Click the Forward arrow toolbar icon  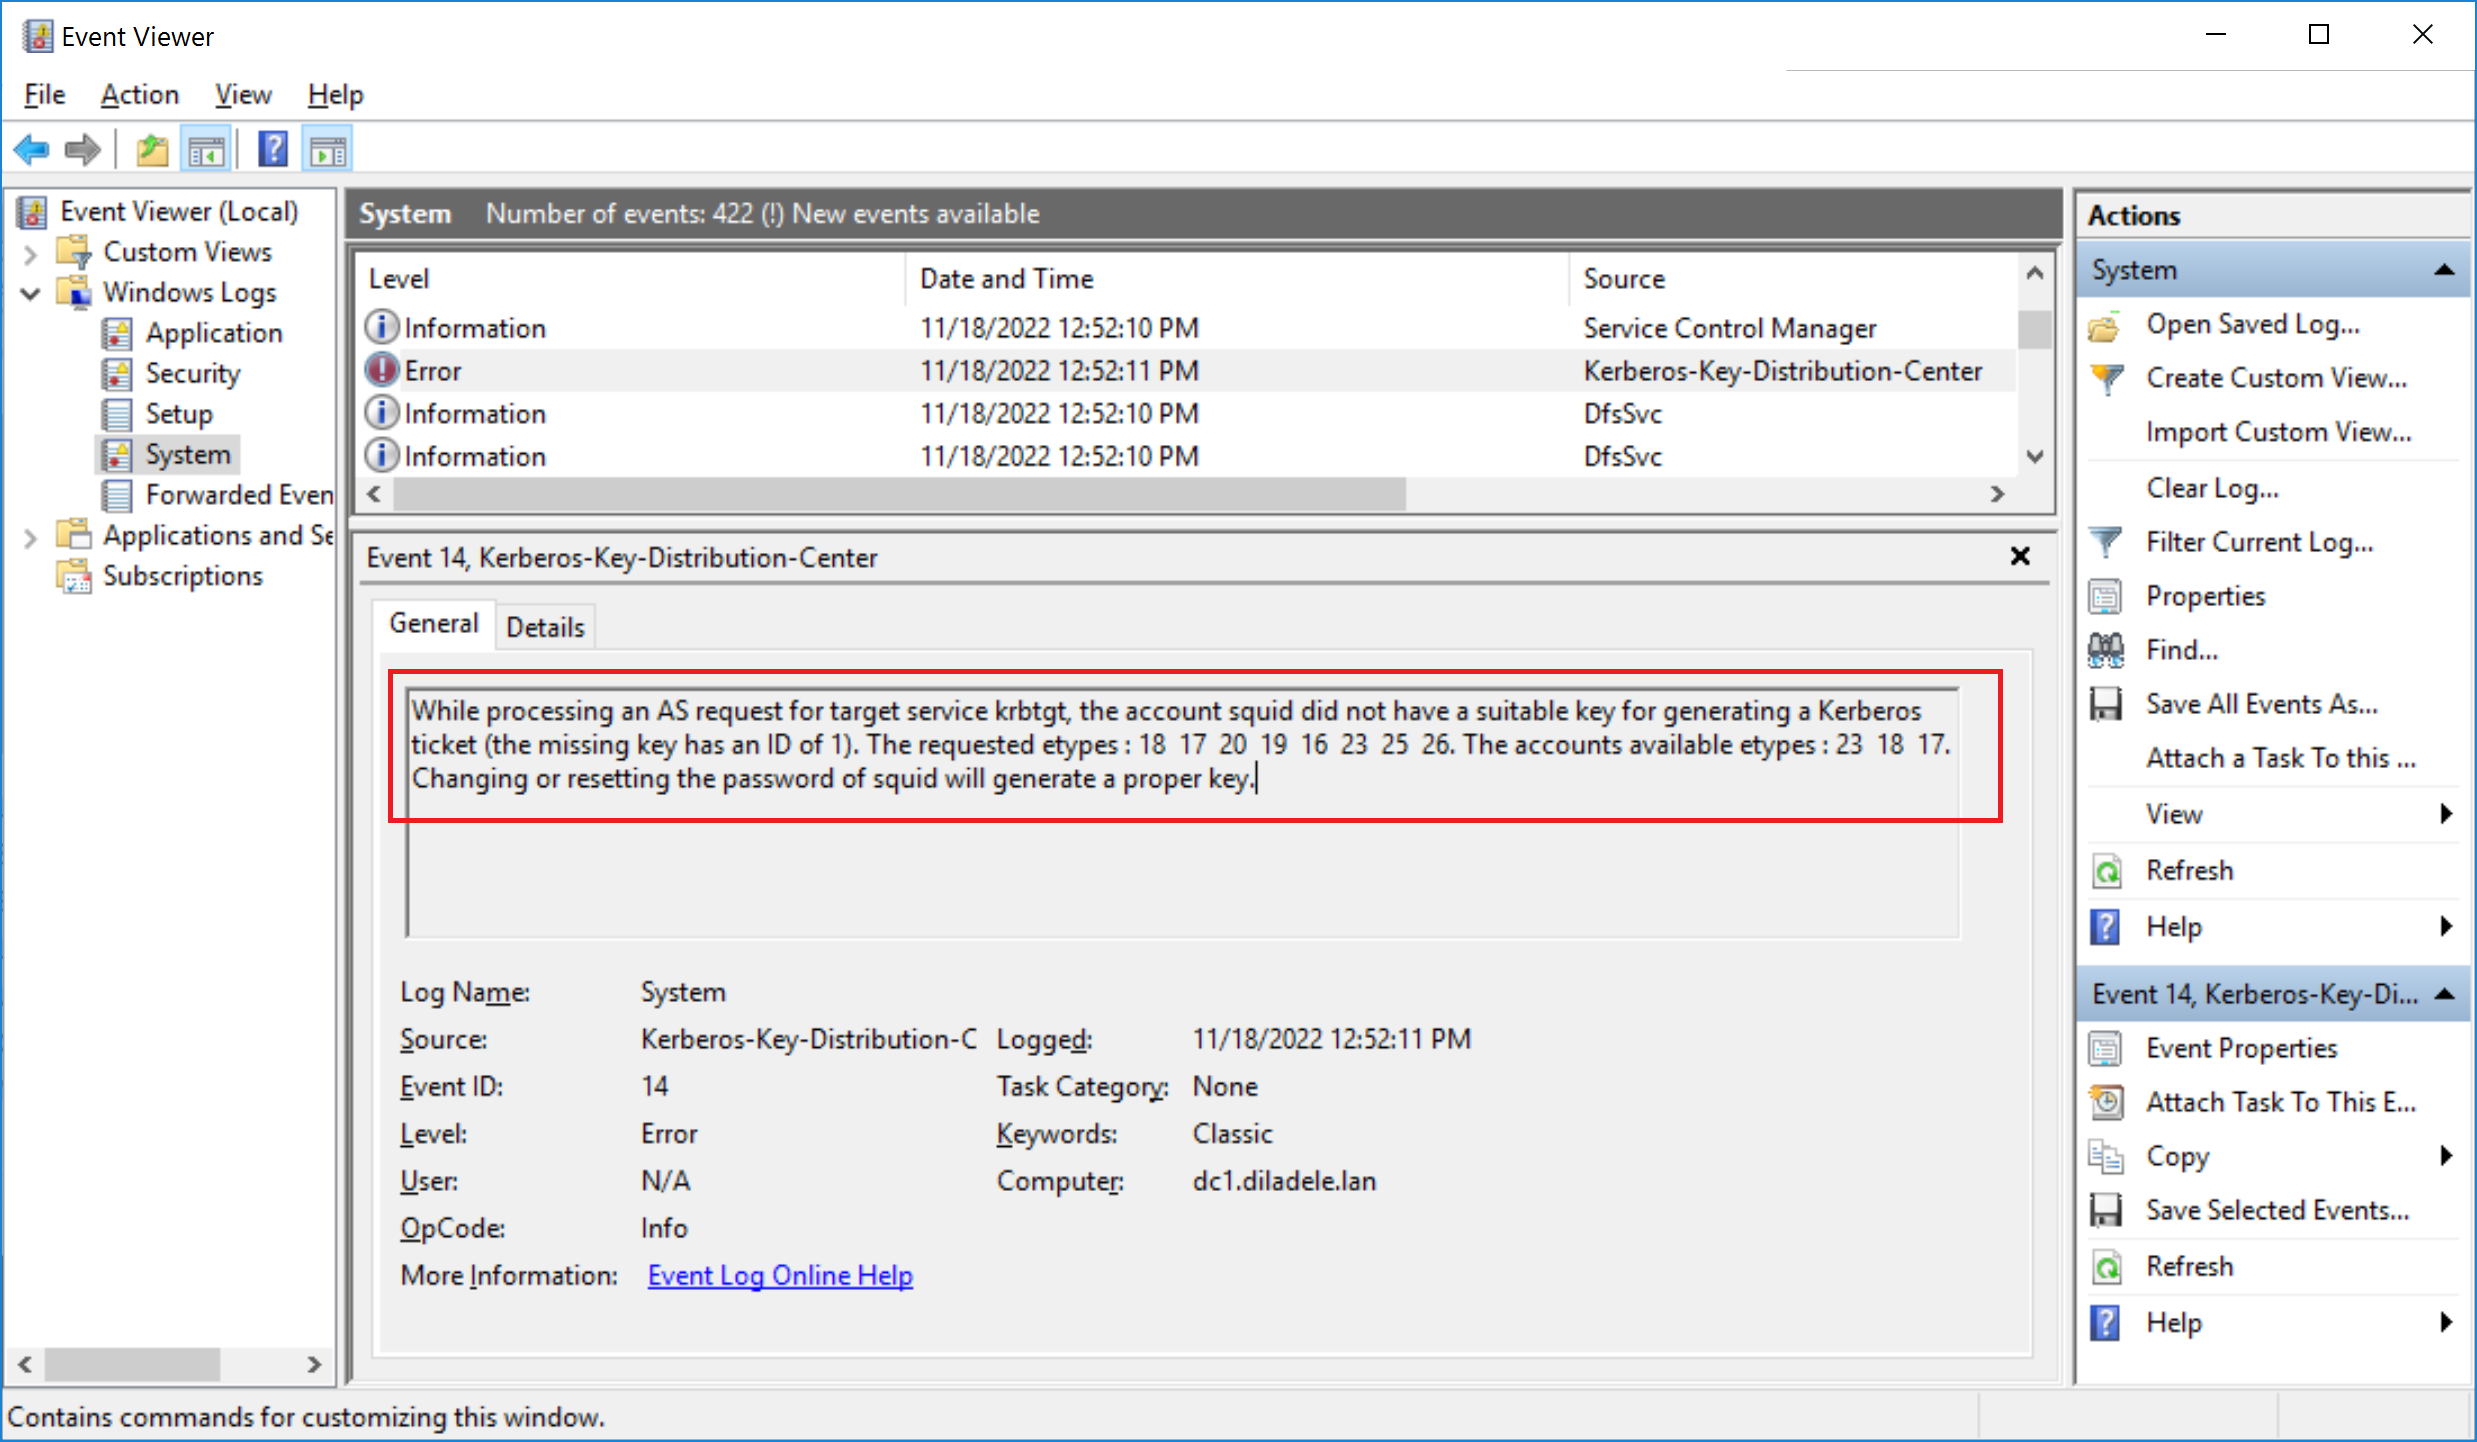point(83,151)
